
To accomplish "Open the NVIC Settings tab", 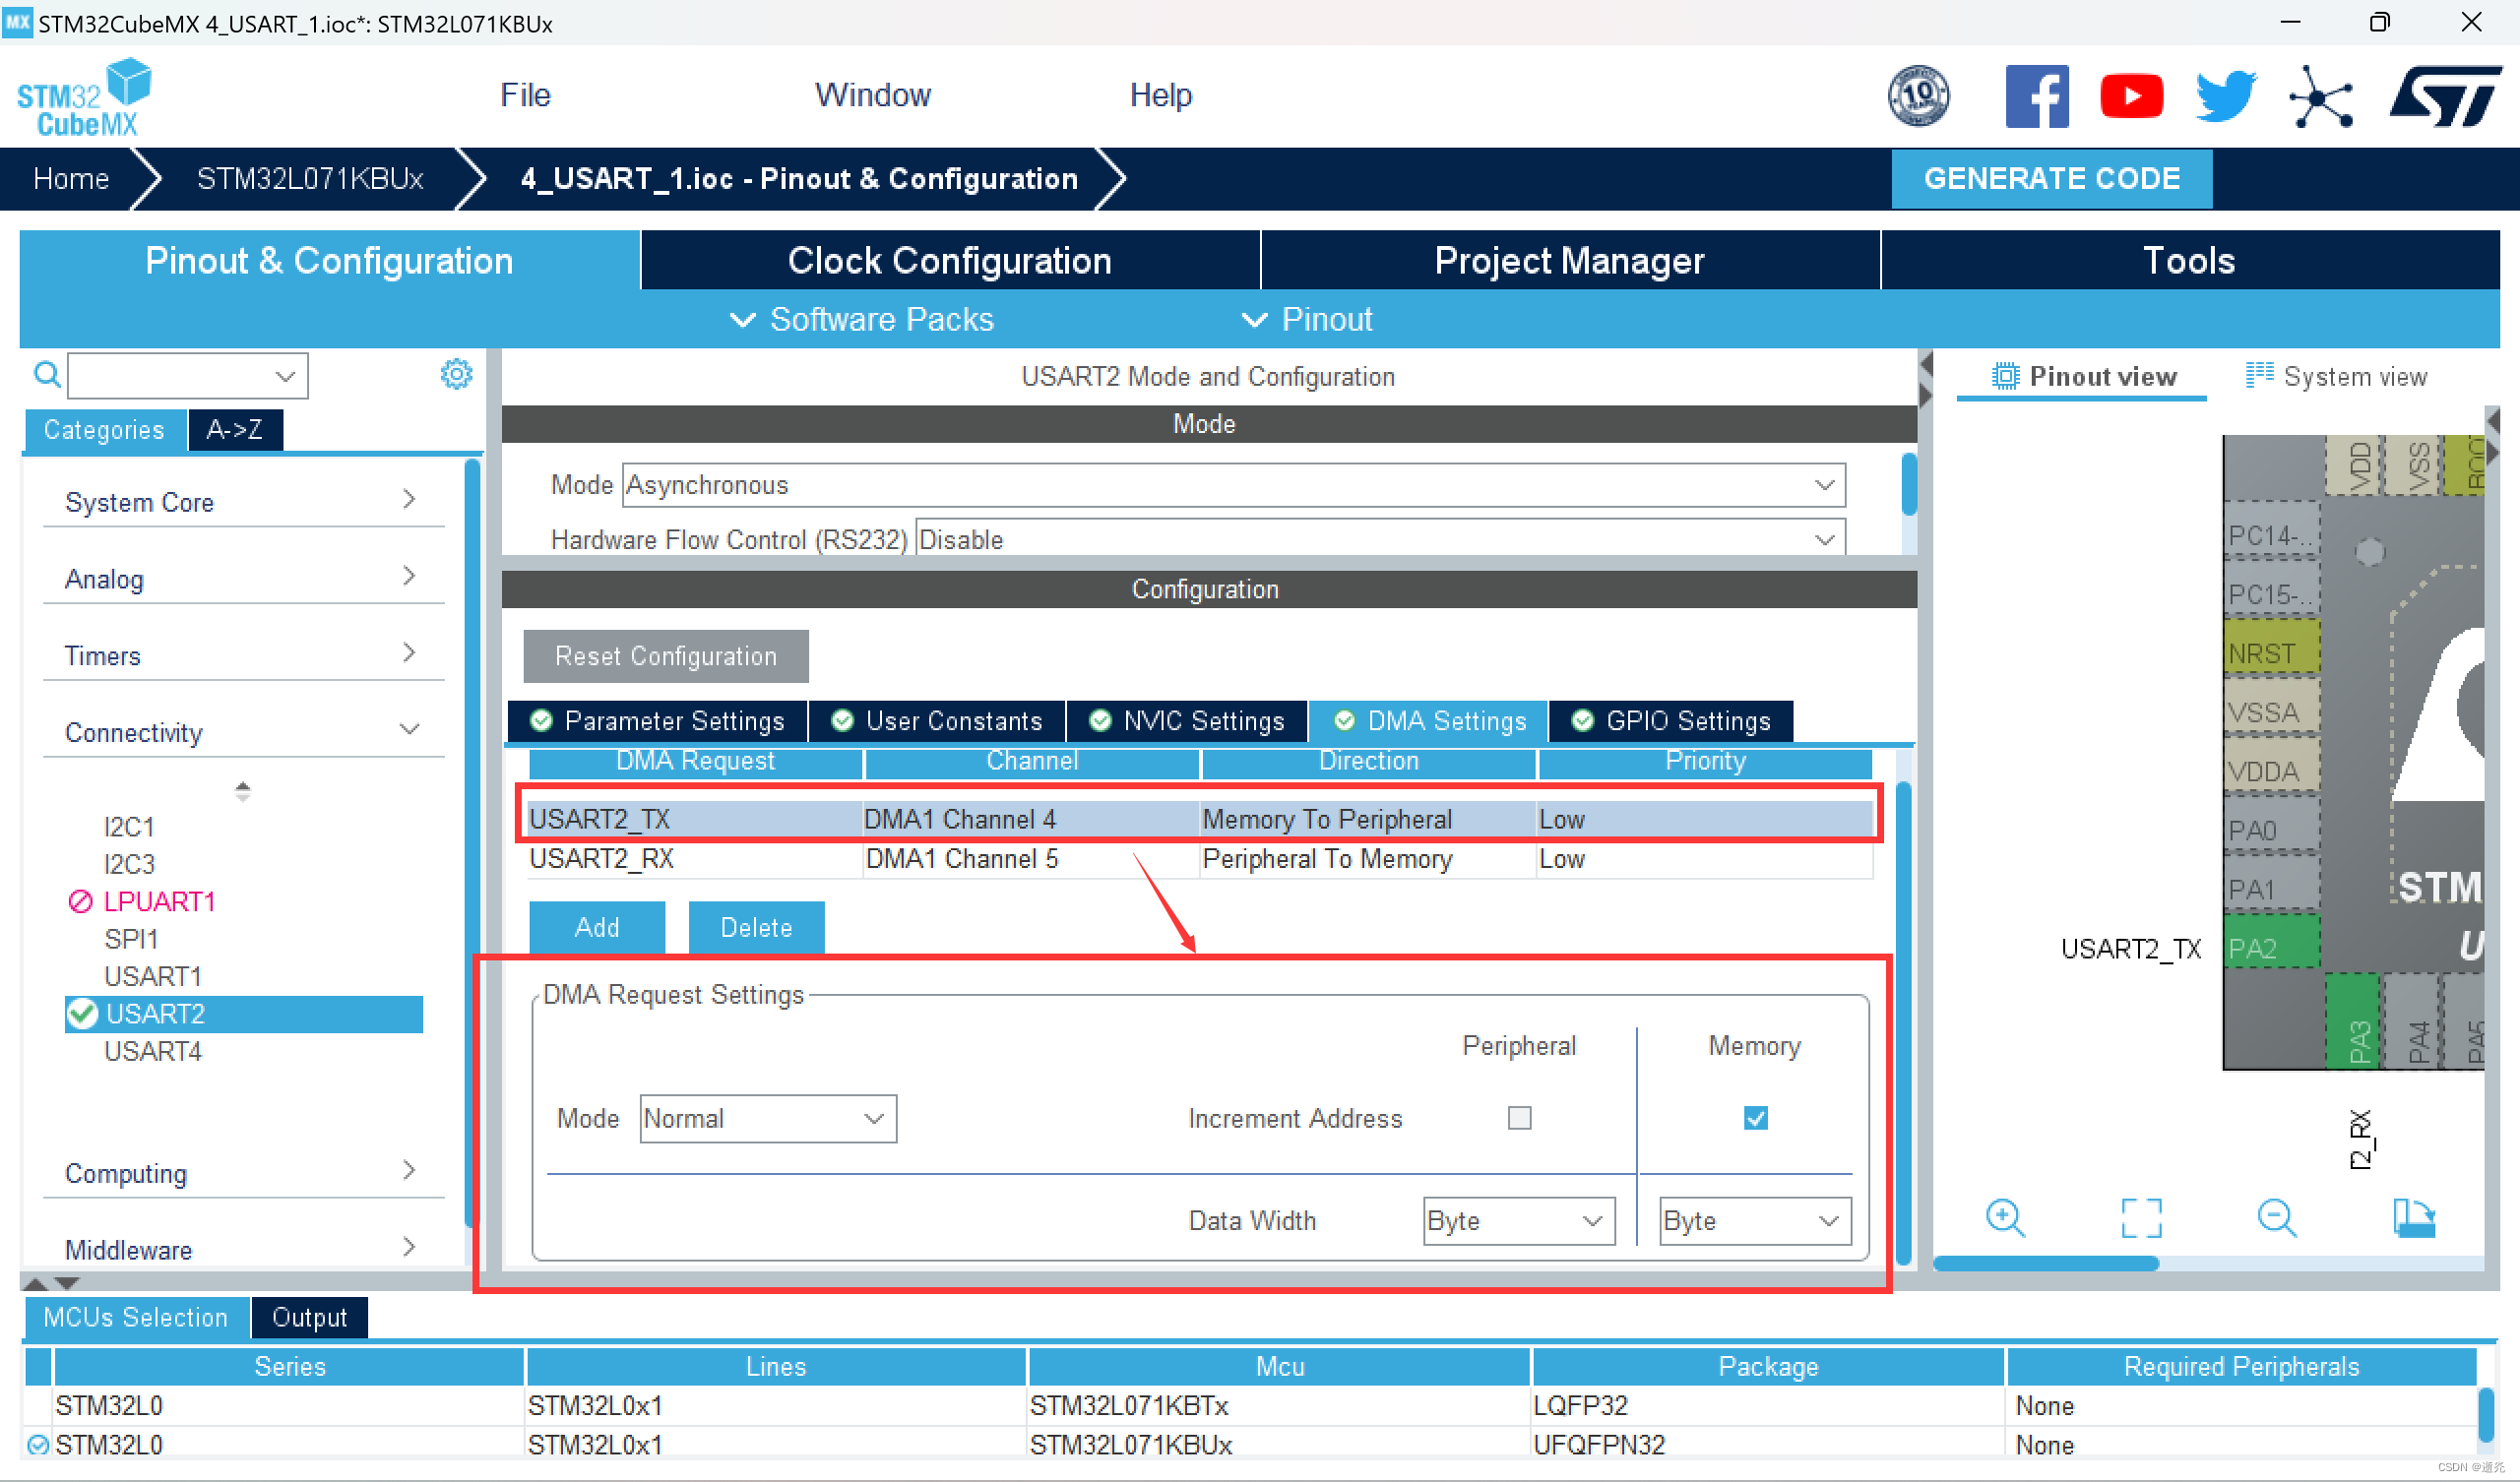I will 1186,721.
